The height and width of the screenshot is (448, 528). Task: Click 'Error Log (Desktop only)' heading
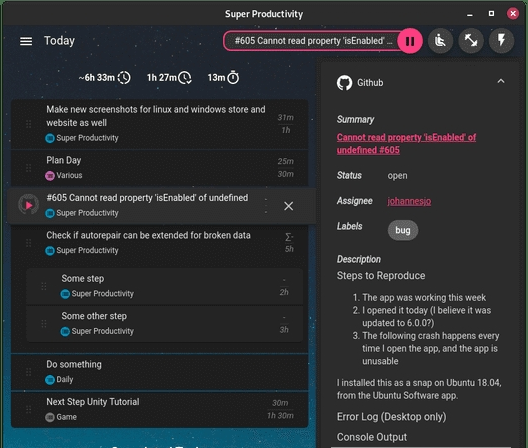pos(391,417)
